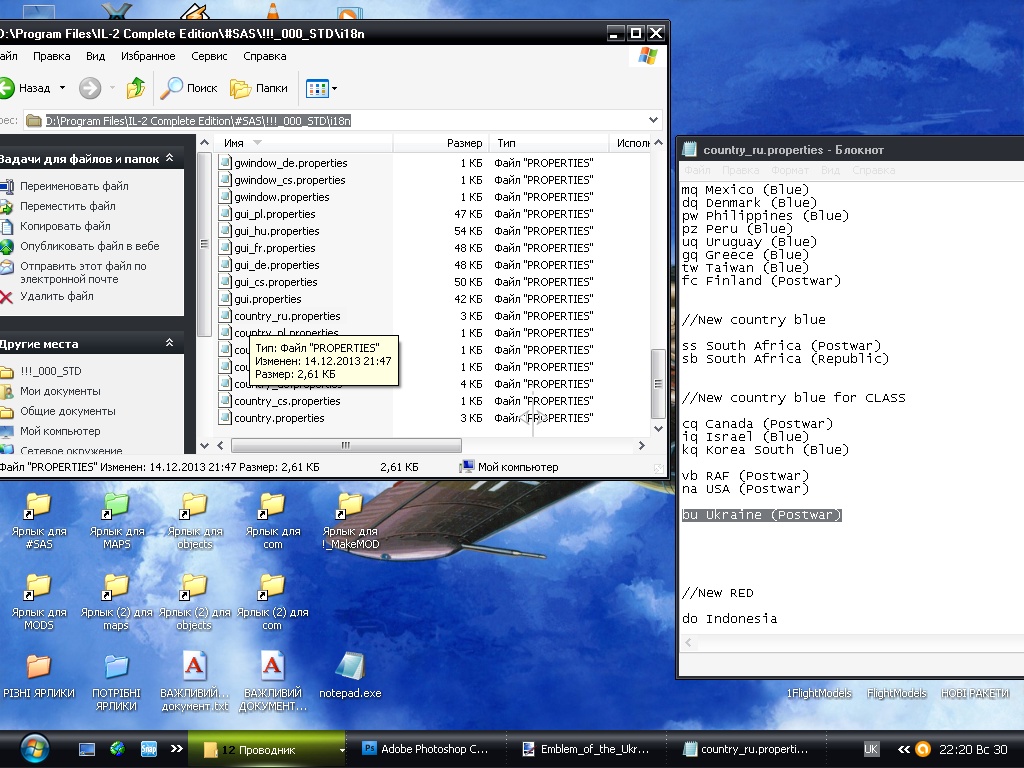Click the Удалить файл red X icon

point(6,296)
